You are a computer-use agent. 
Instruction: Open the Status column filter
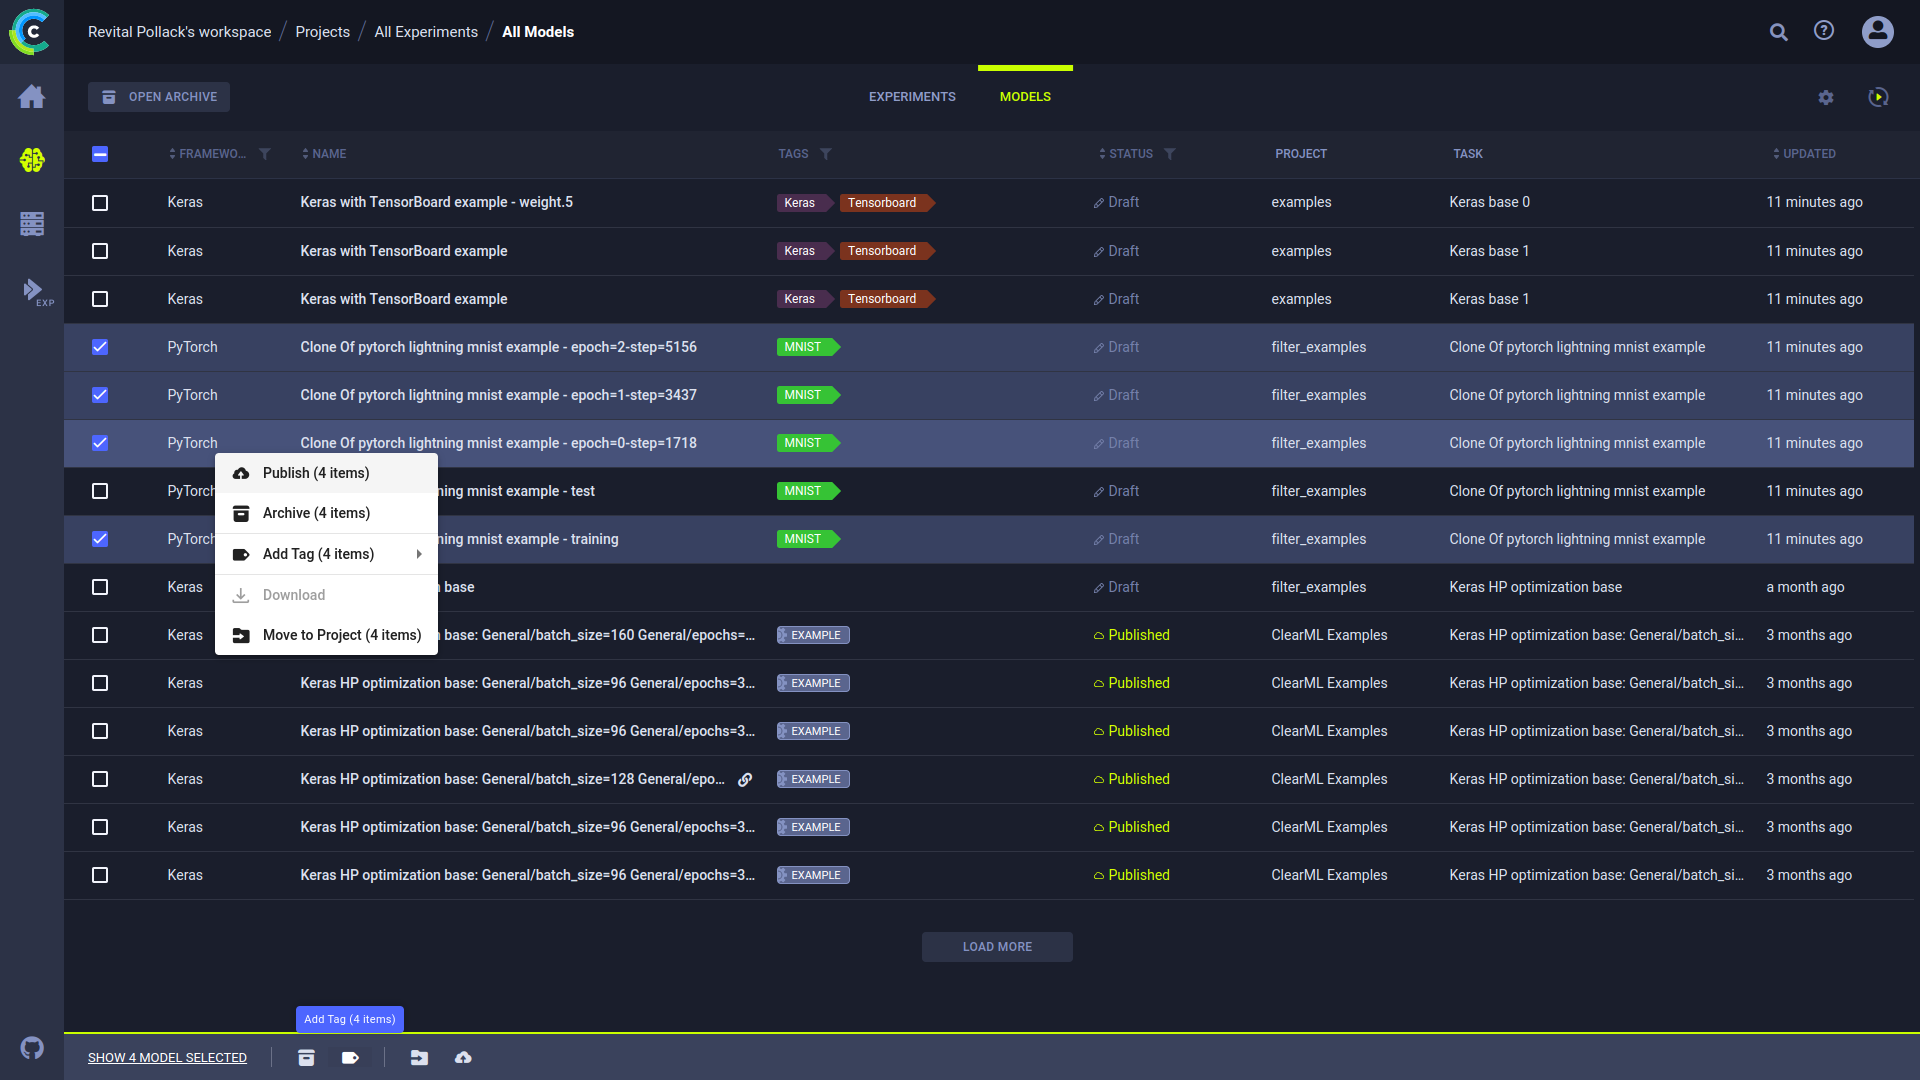click(x=1170, y=154)
